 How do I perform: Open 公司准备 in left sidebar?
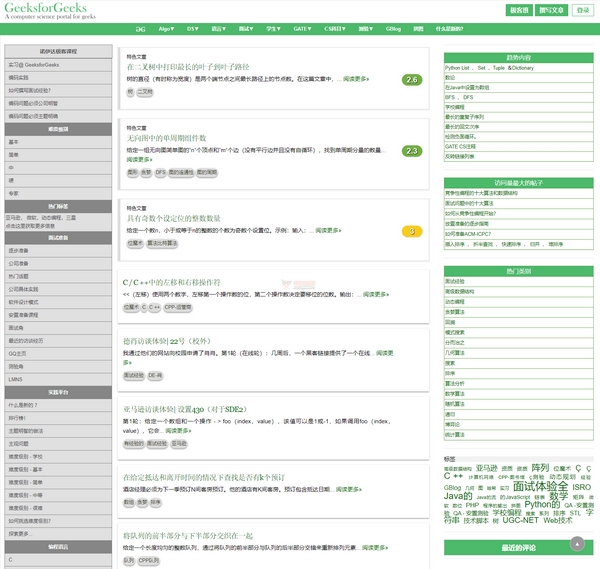point(58,263)
